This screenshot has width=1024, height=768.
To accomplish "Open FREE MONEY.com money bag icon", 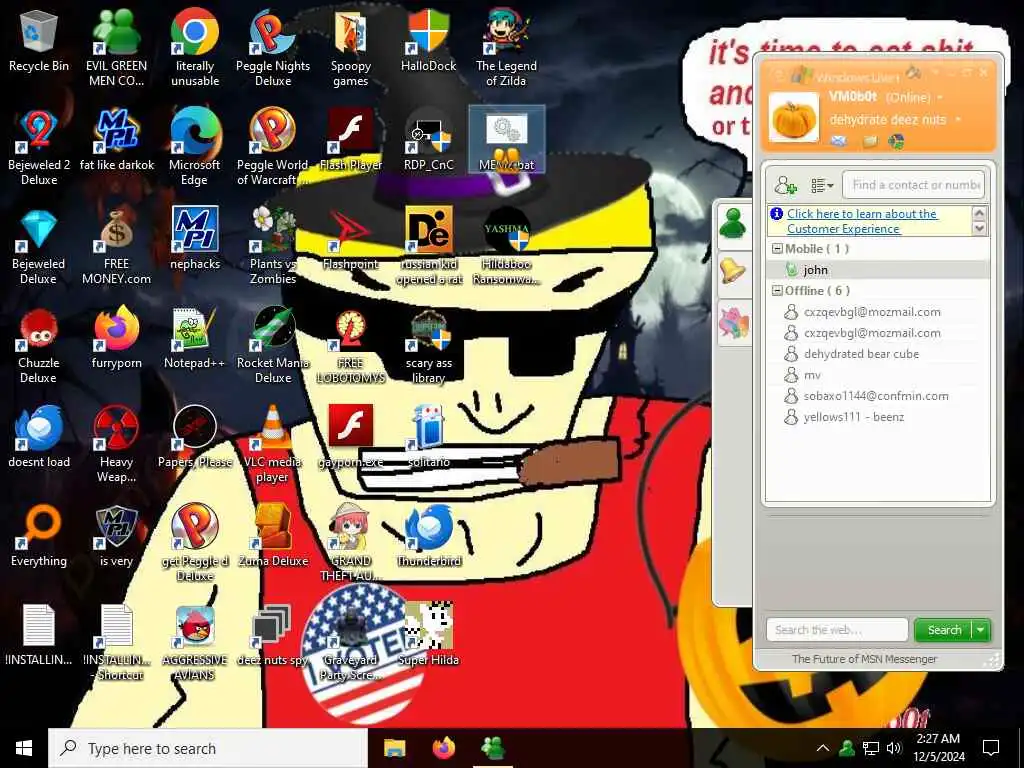I will click(116, 247).
